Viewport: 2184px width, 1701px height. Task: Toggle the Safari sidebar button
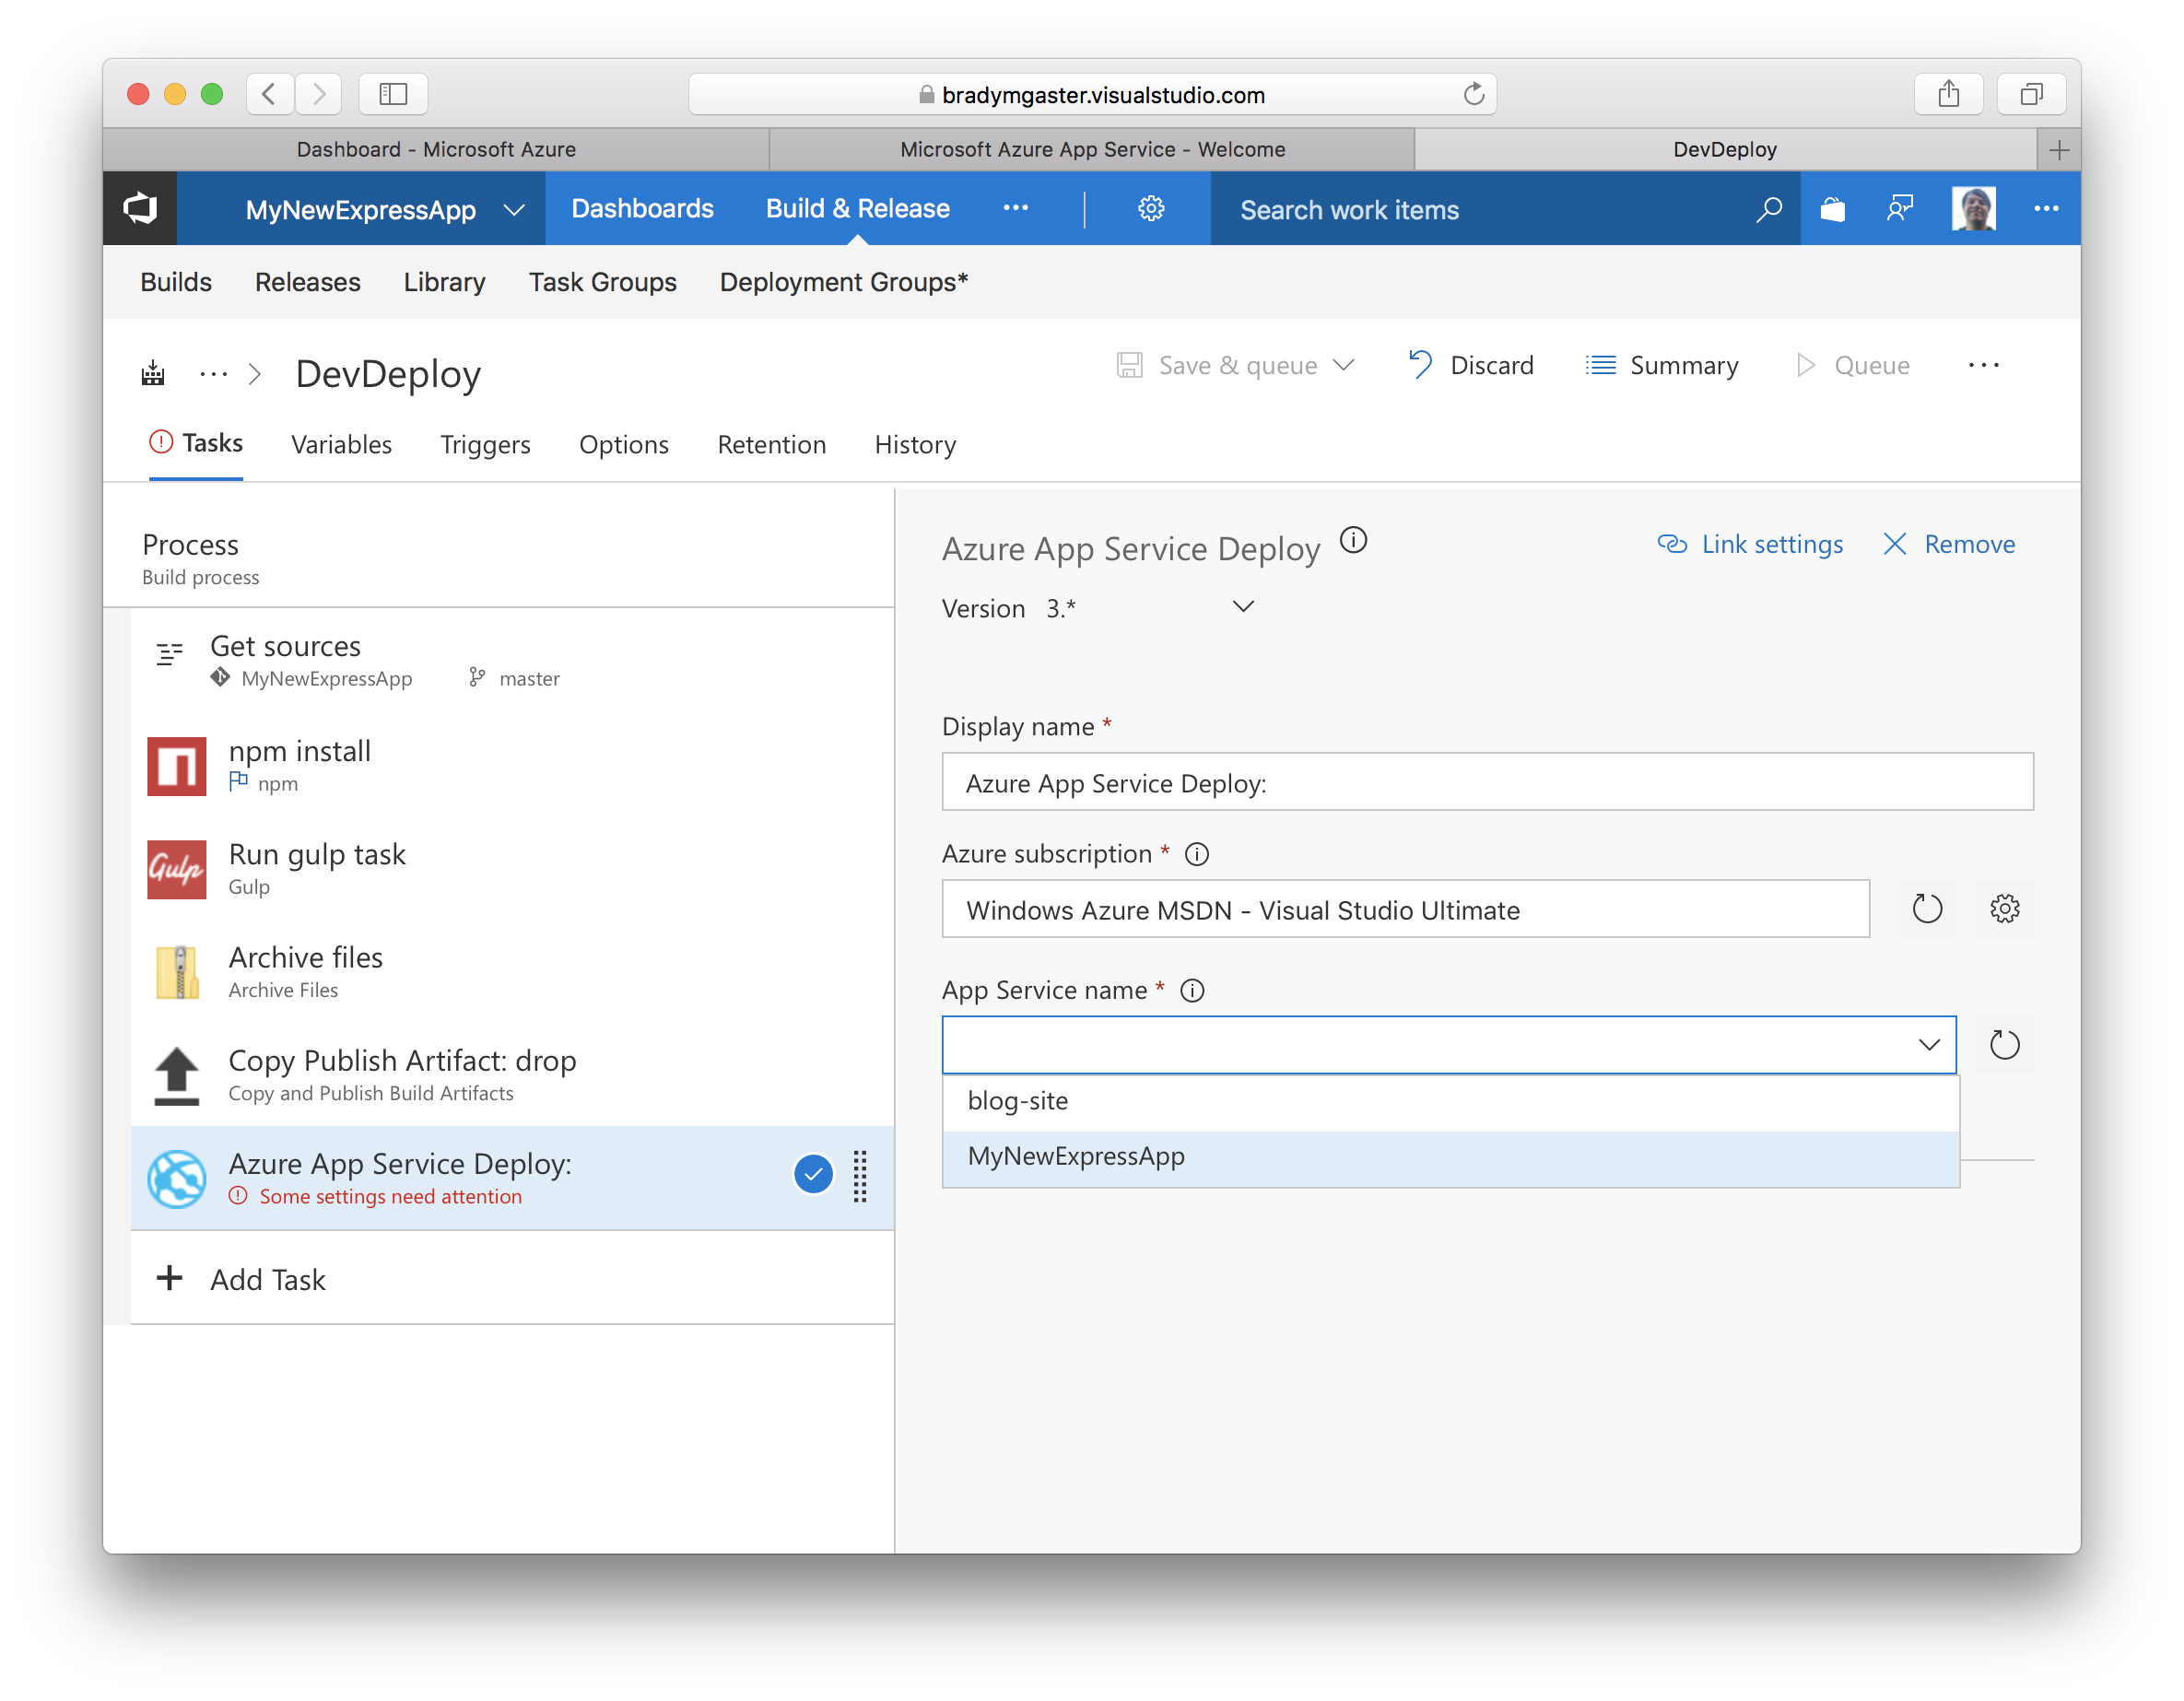(393, 94)
